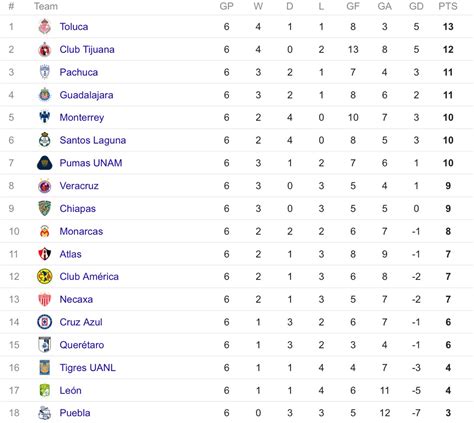Click the Cruz Azul crest icon
This screenshot has height=423, width=474.
pos(45,322)
